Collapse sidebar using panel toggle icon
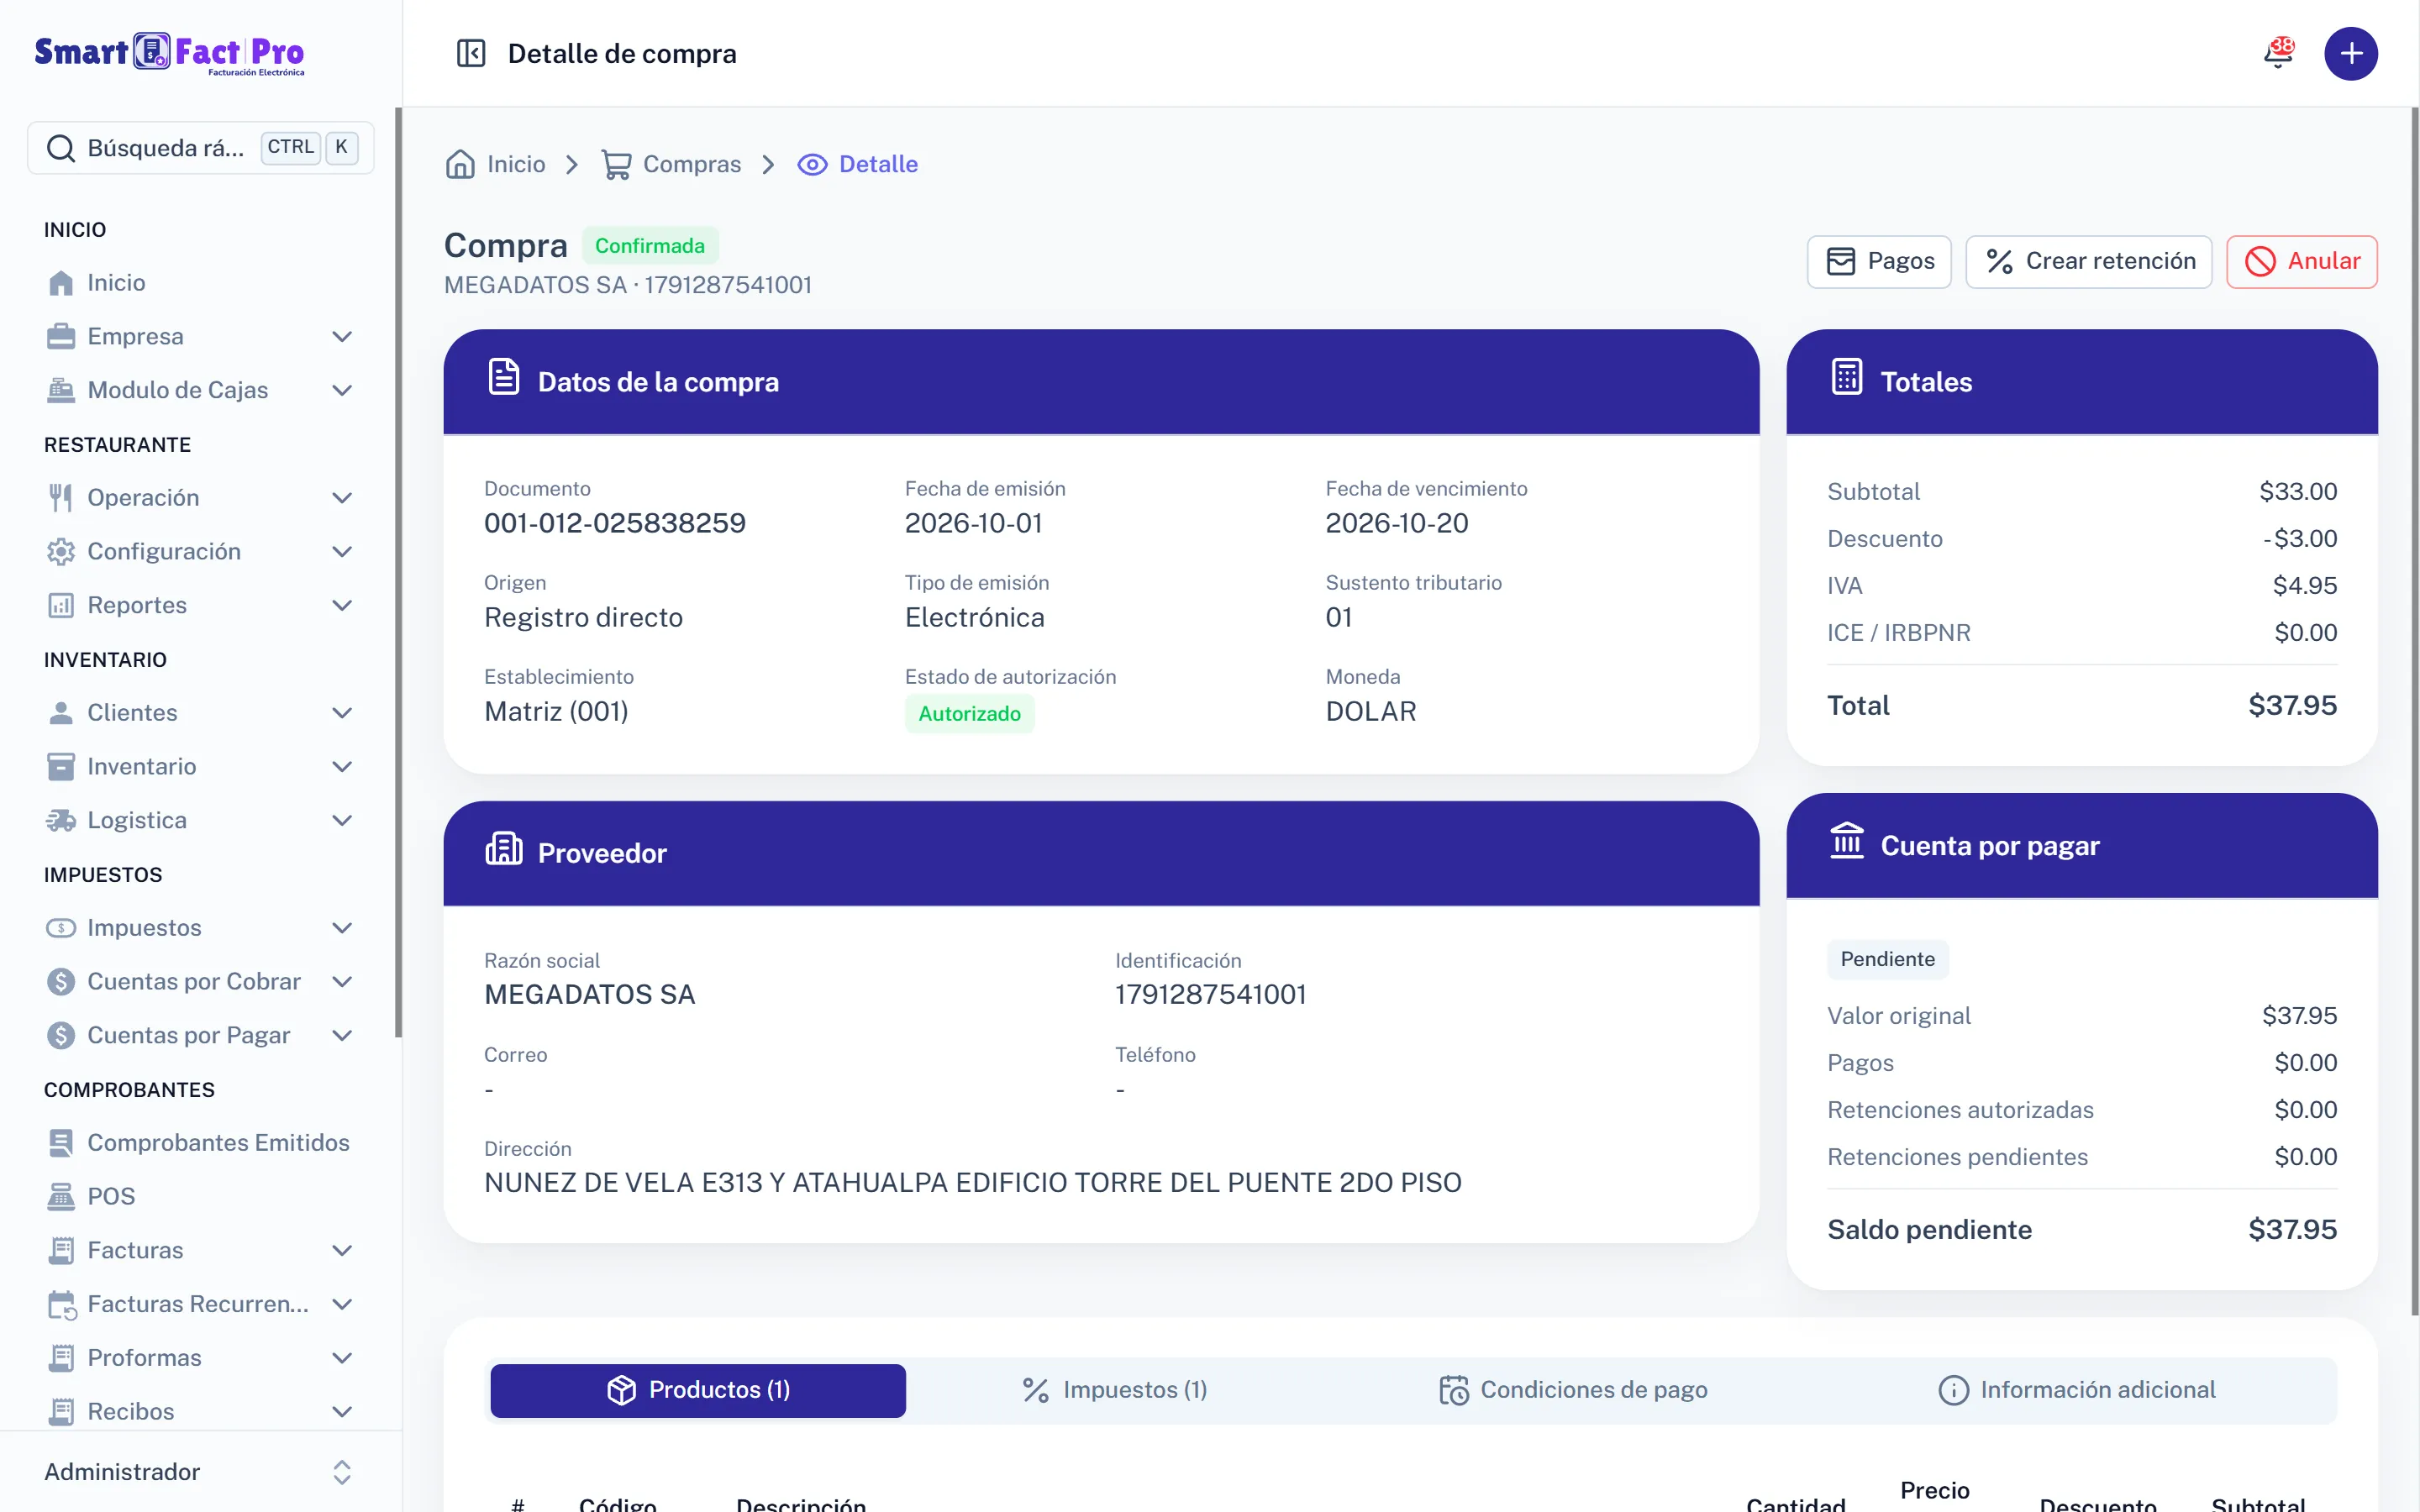2420x1512 pixels. click(x=470, y=53)
